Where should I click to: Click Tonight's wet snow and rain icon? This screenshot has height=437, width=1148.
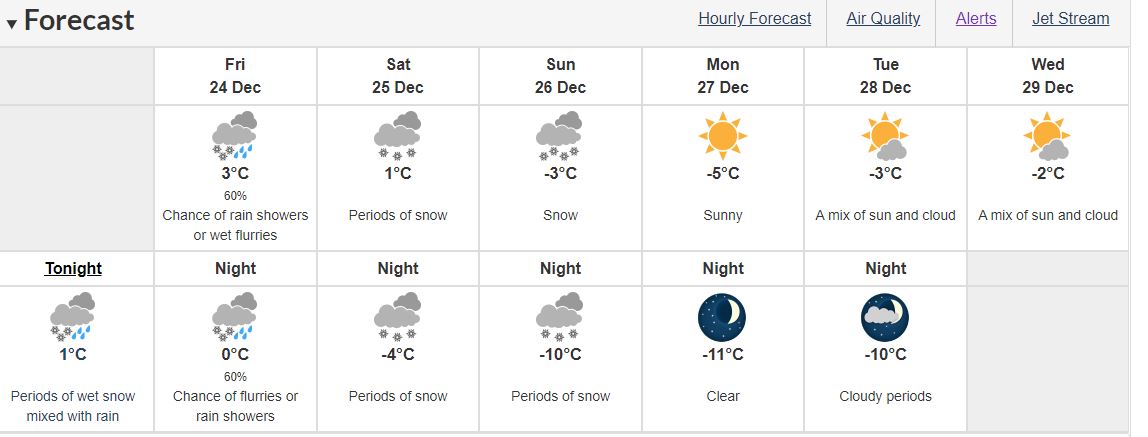pos(73,317)
